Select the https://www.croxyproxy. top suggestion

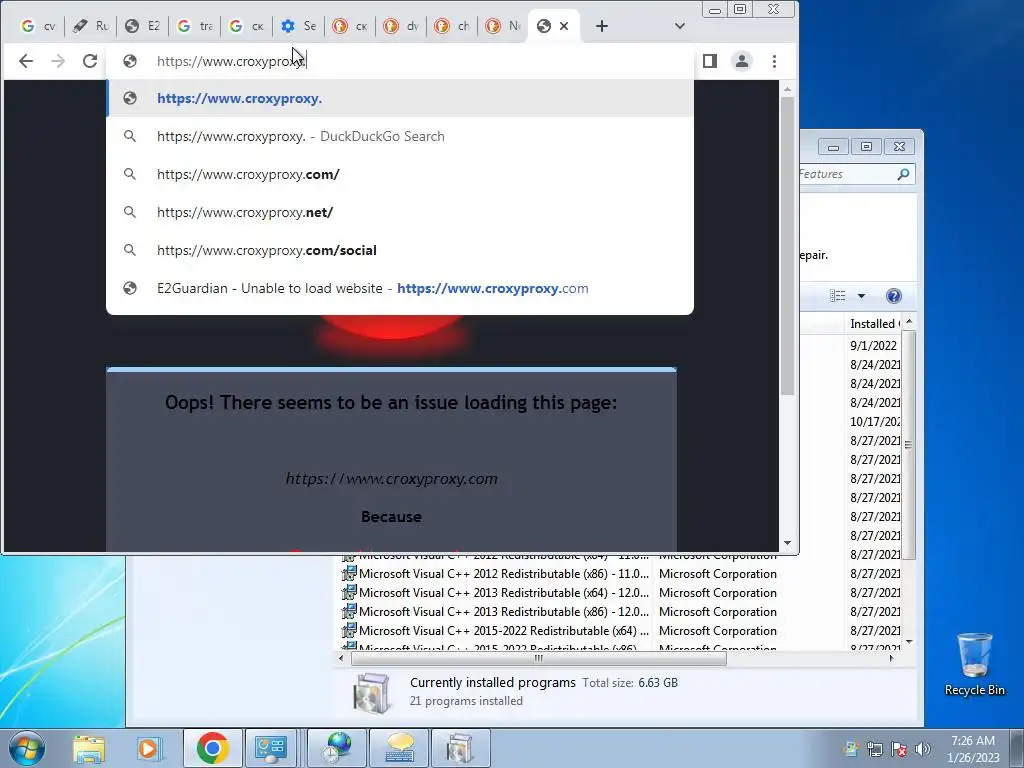coord(400,99)
